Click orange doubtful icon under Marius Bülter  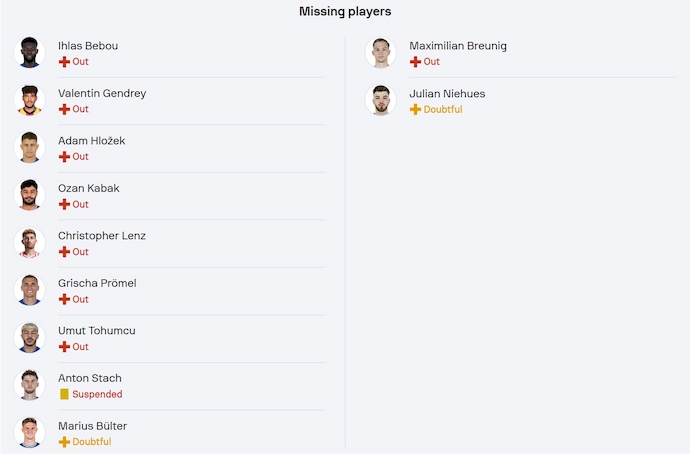click(x=64, y=442)
